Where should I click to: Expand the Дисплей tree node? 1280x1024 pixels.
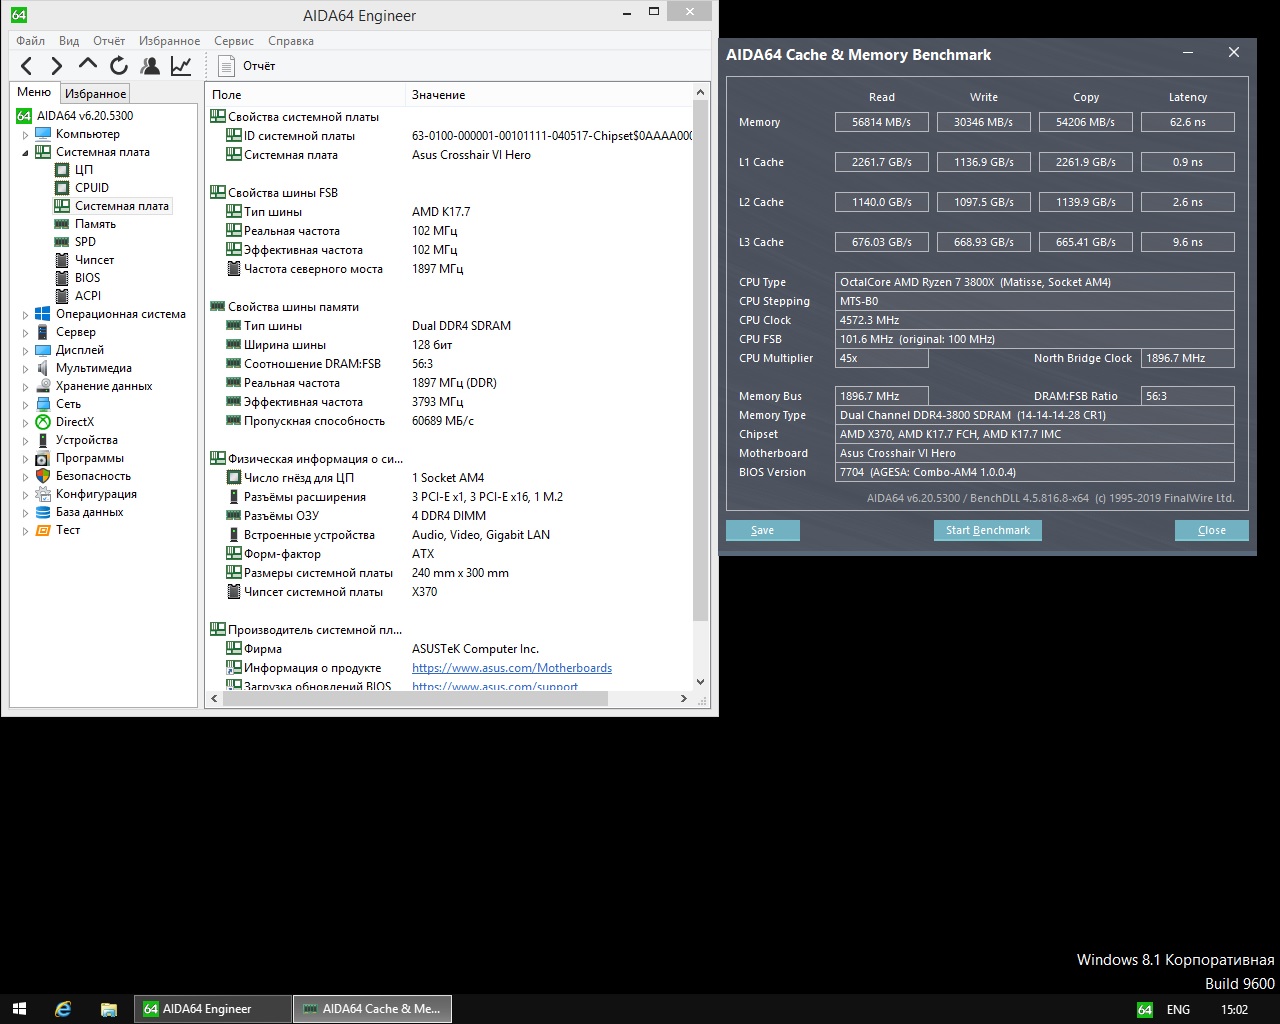(x=26, y=351)
